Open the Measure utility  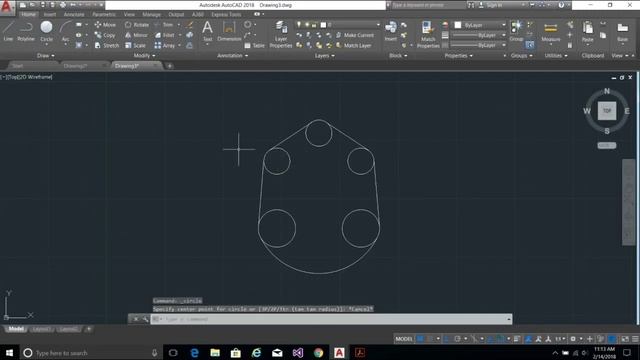(551, 31)
